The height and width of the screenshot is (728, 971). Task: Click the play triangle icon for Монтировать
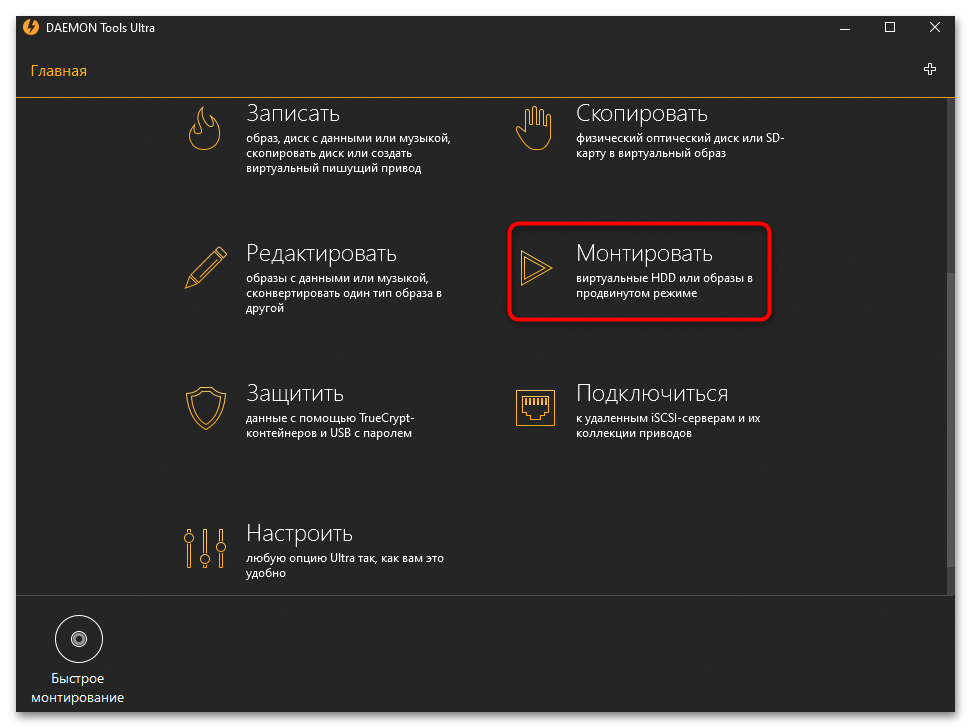(x=536, y=268)
